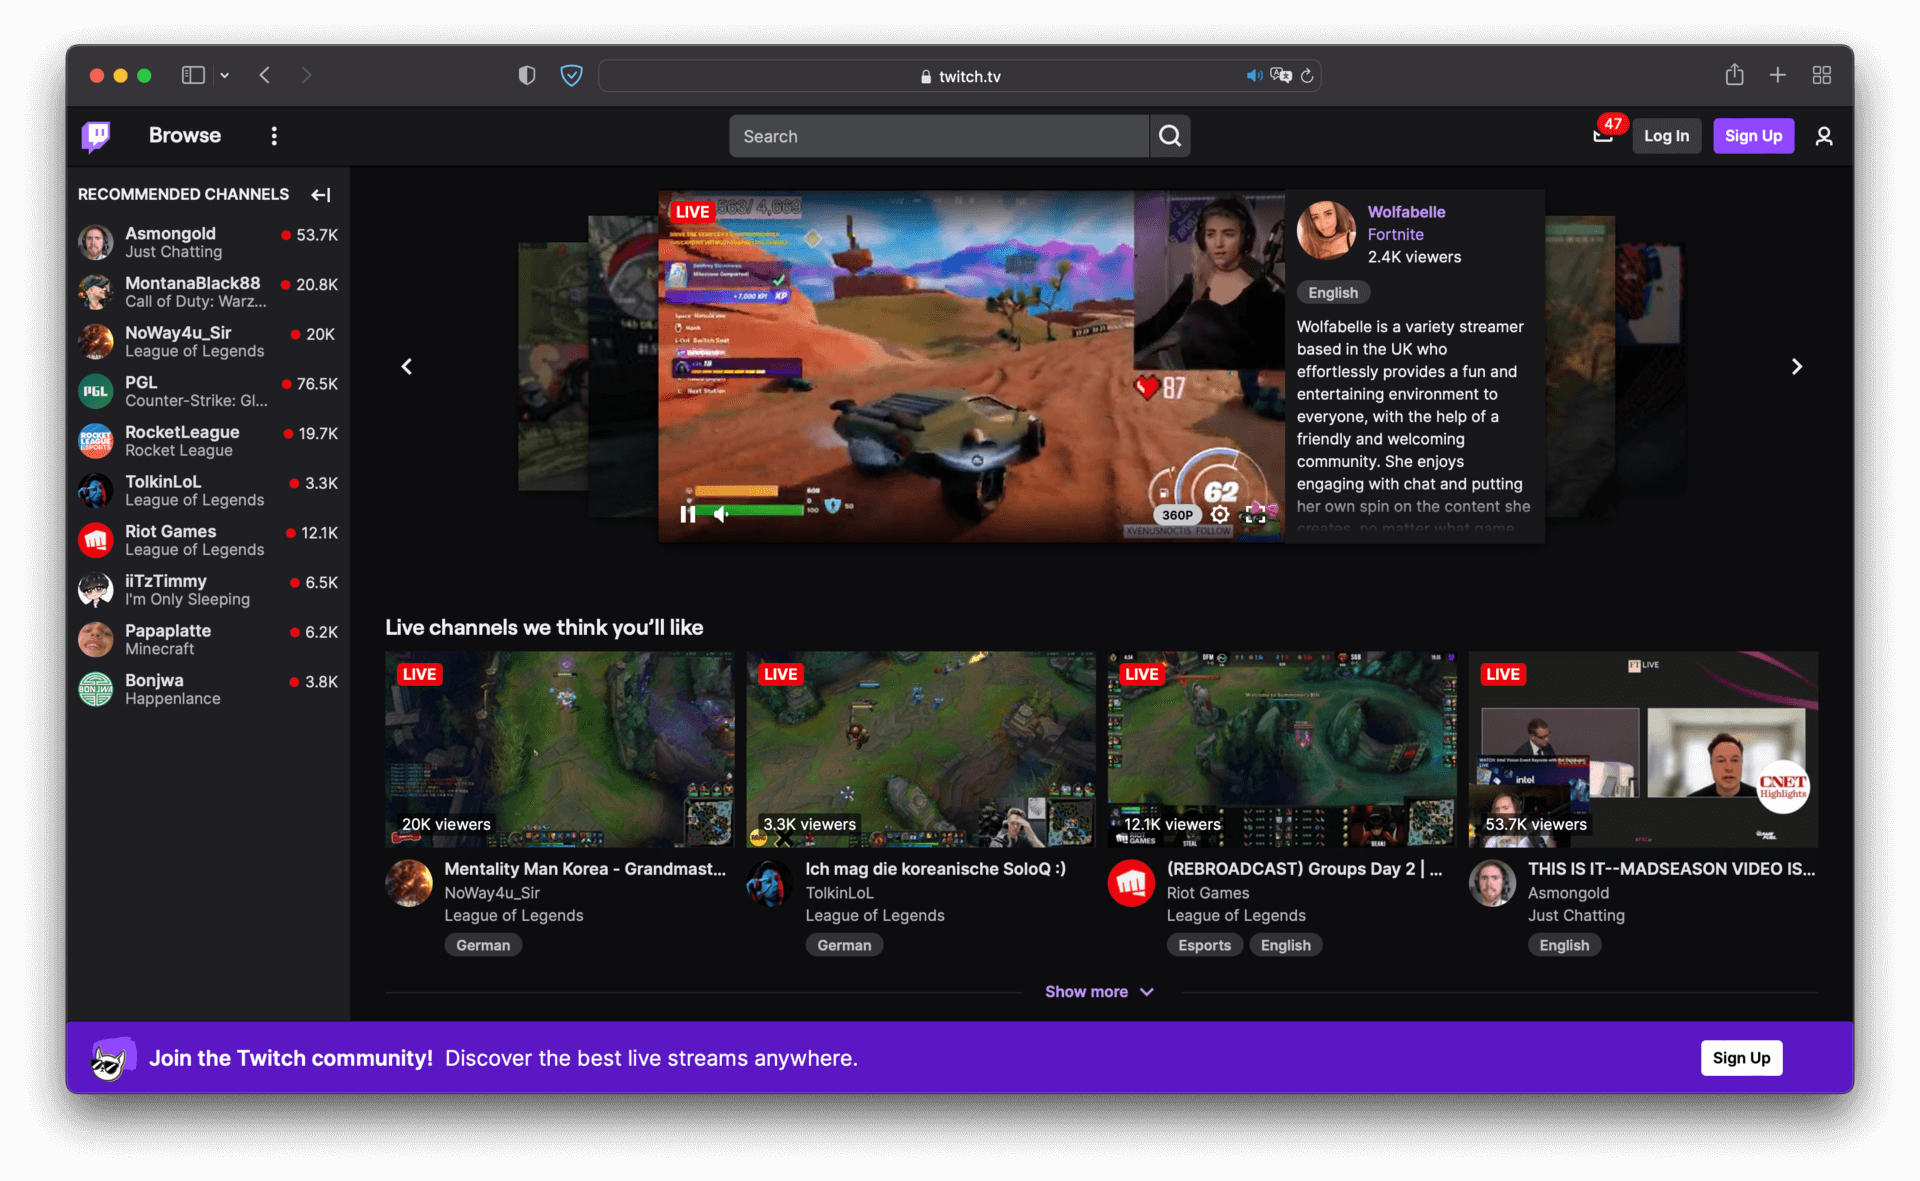Open Wolfabelle's avatar picture
1920x1181 pixels.
1326,230
